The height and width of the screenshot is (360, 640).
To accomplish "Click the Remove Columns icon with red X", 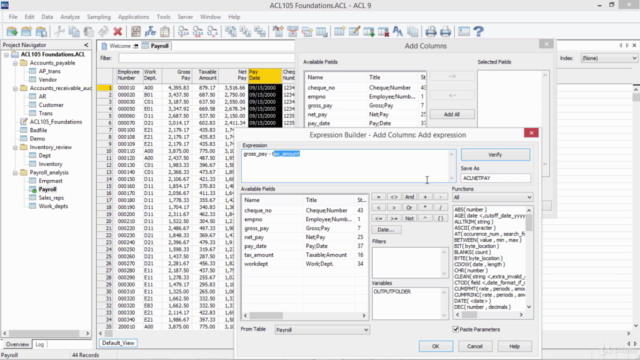I will (x=383, y=31).
